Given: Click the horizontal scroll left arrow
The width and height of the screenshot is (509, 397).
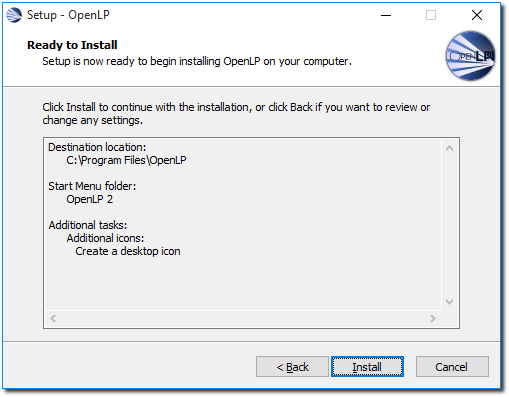Looking at the screenshot, I should point(53,318).
